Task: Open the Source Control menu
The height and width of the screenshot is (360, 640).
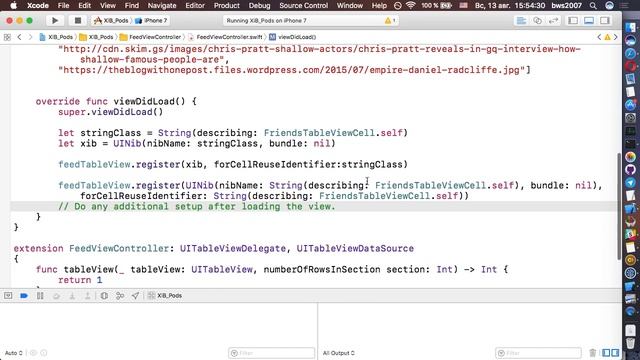Action: click(304, 6)
